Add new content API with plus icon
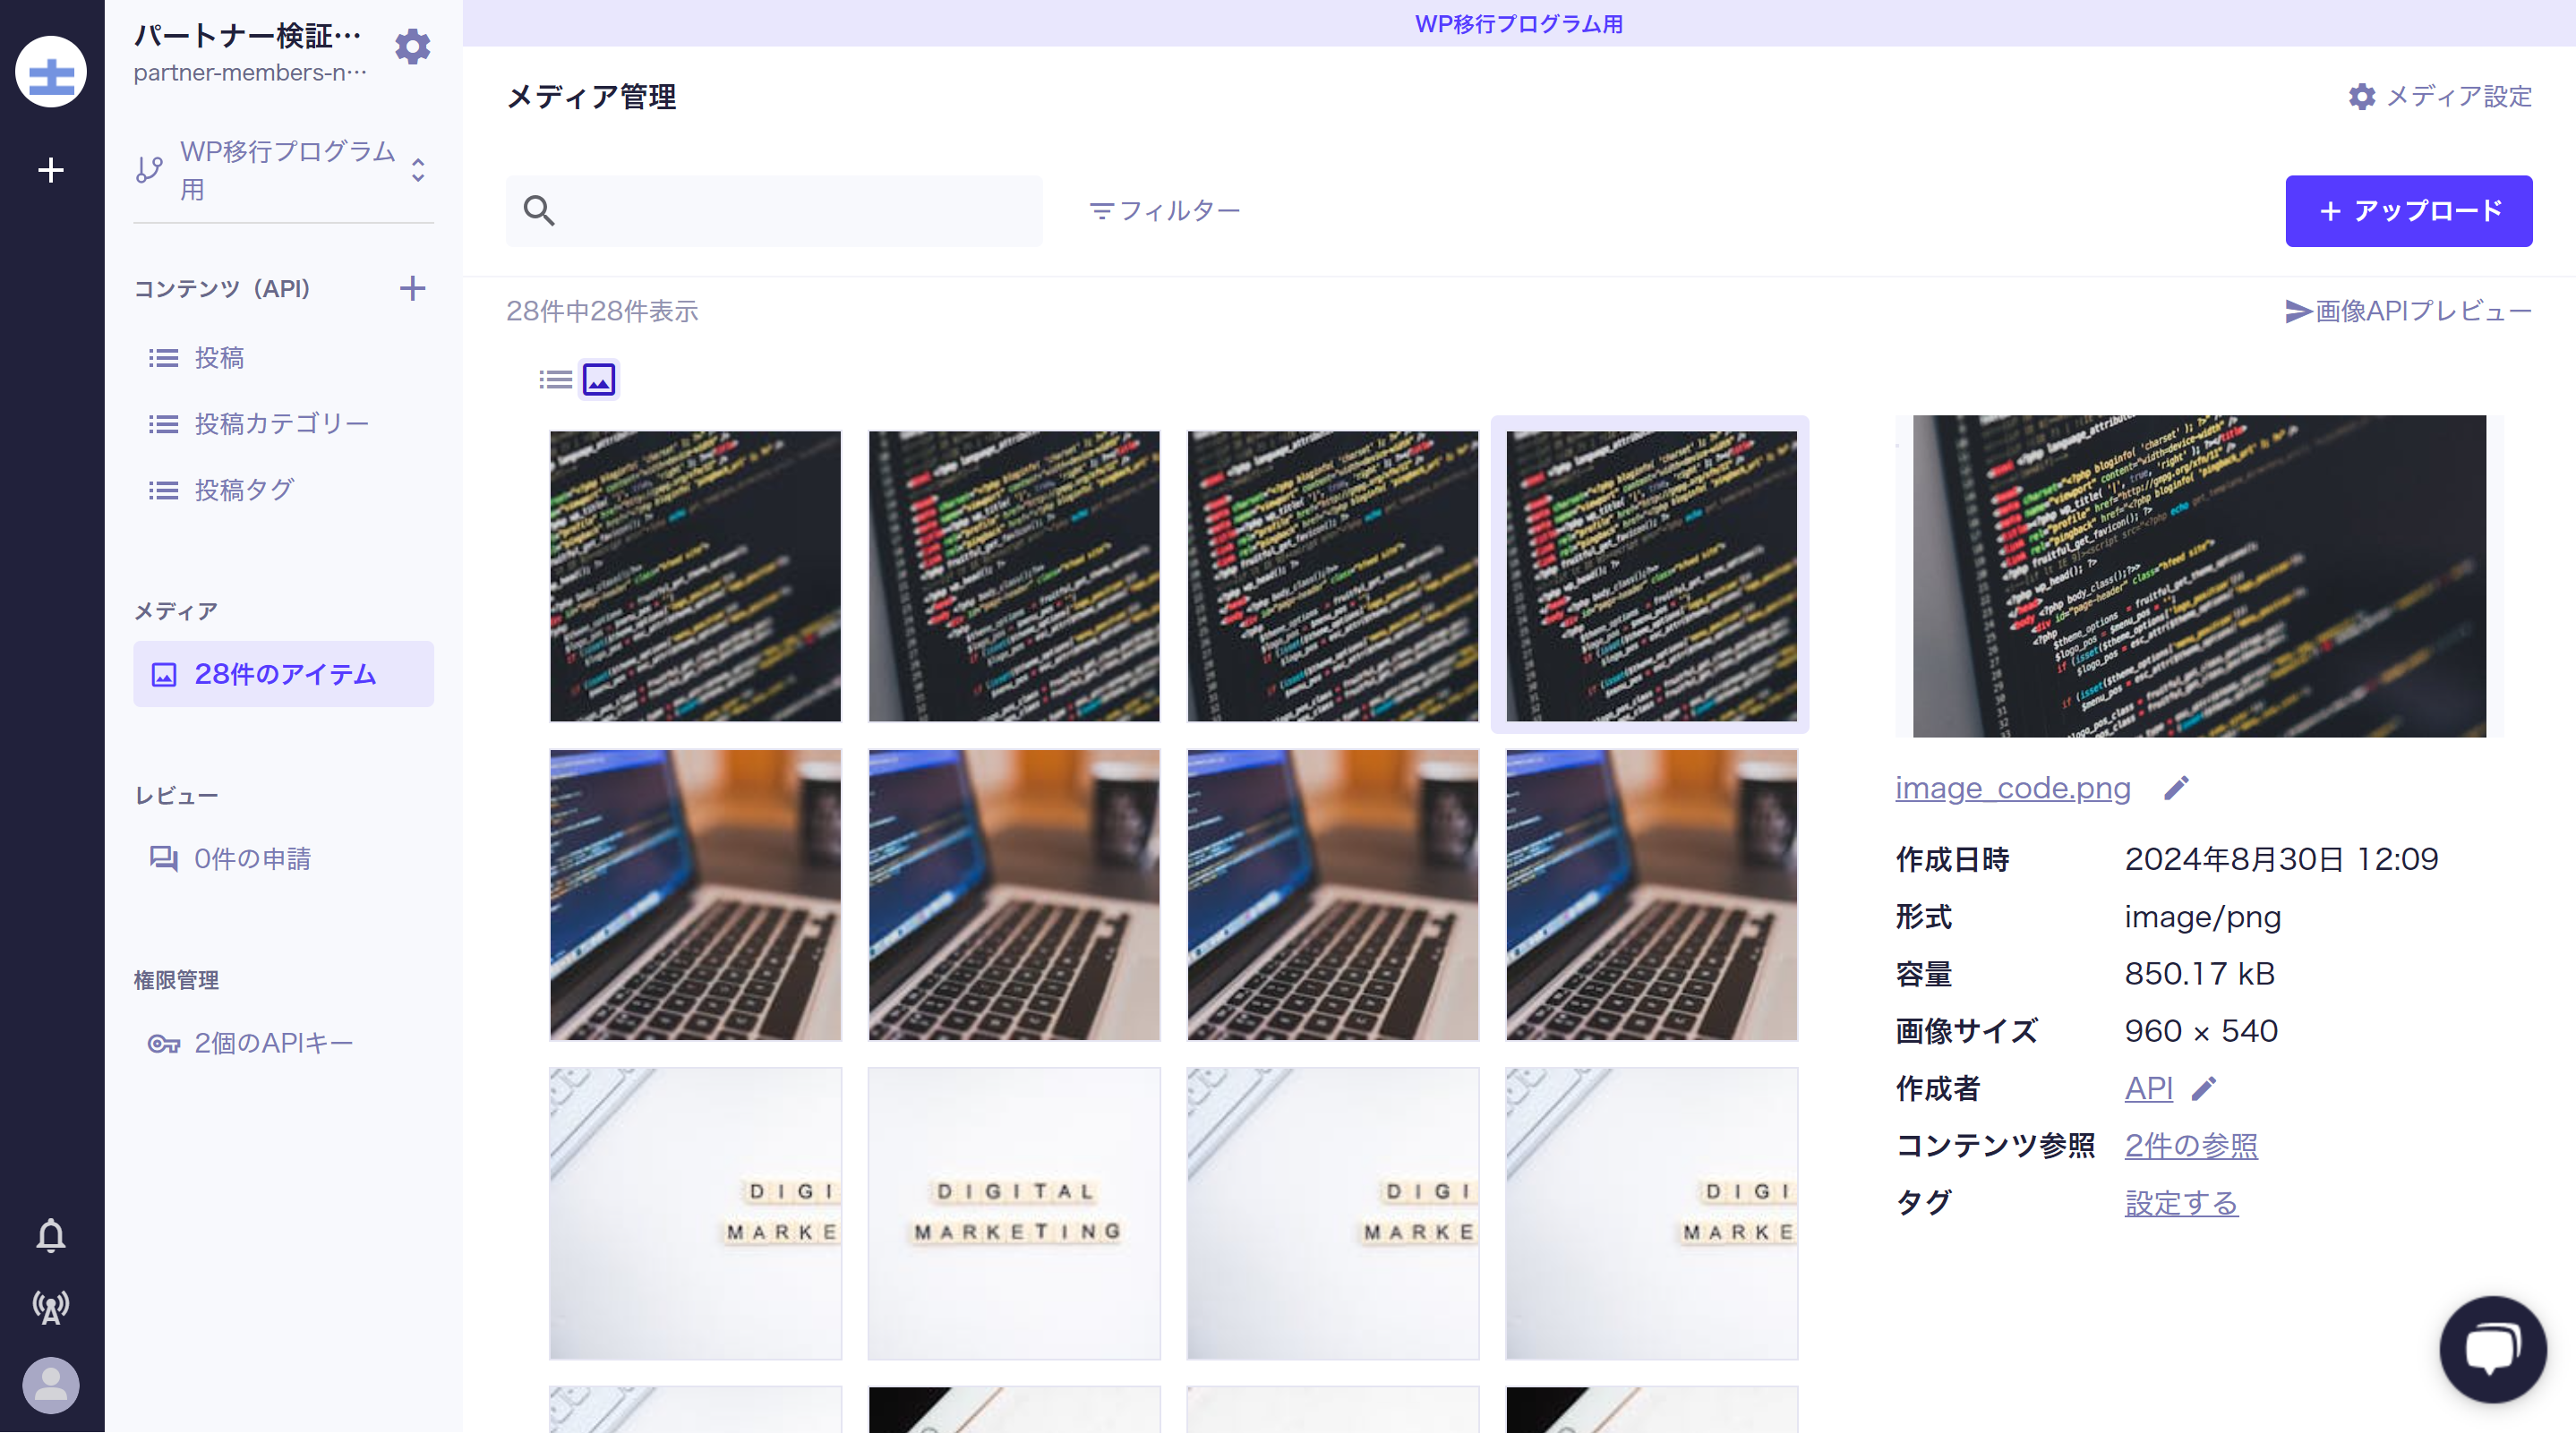Image resolution: width=2576 pixels, height=1433 pixels. pyautogui.click(x=412, y=289)
